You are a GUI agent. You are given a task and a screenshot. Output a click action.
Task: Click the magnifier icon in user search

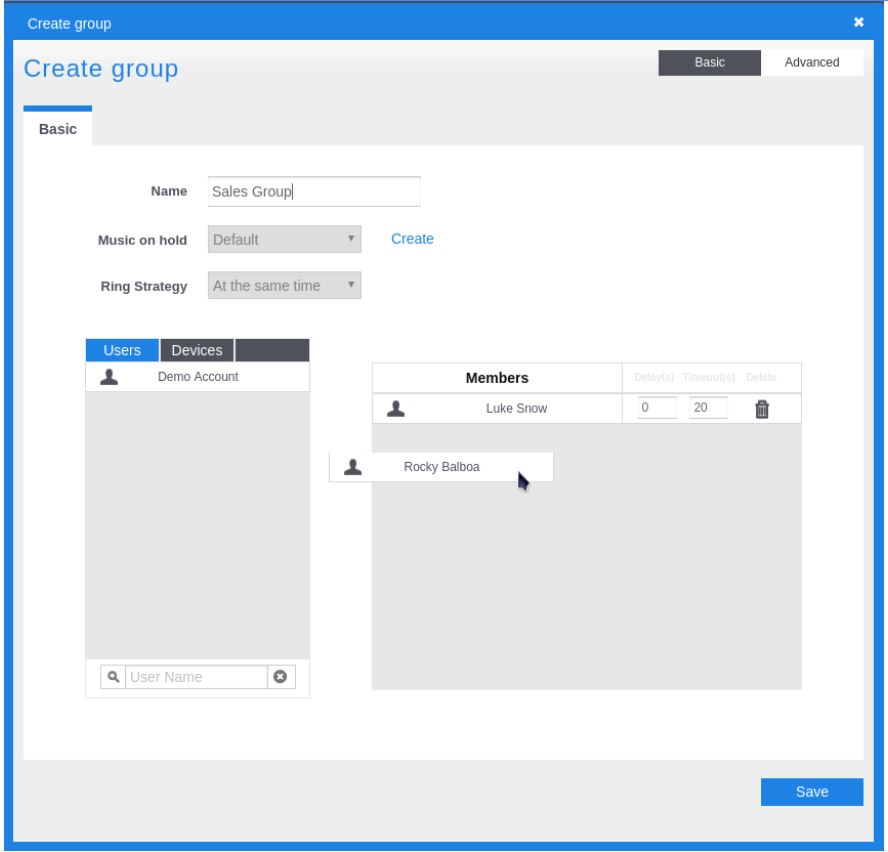click(x=114, y=677)
